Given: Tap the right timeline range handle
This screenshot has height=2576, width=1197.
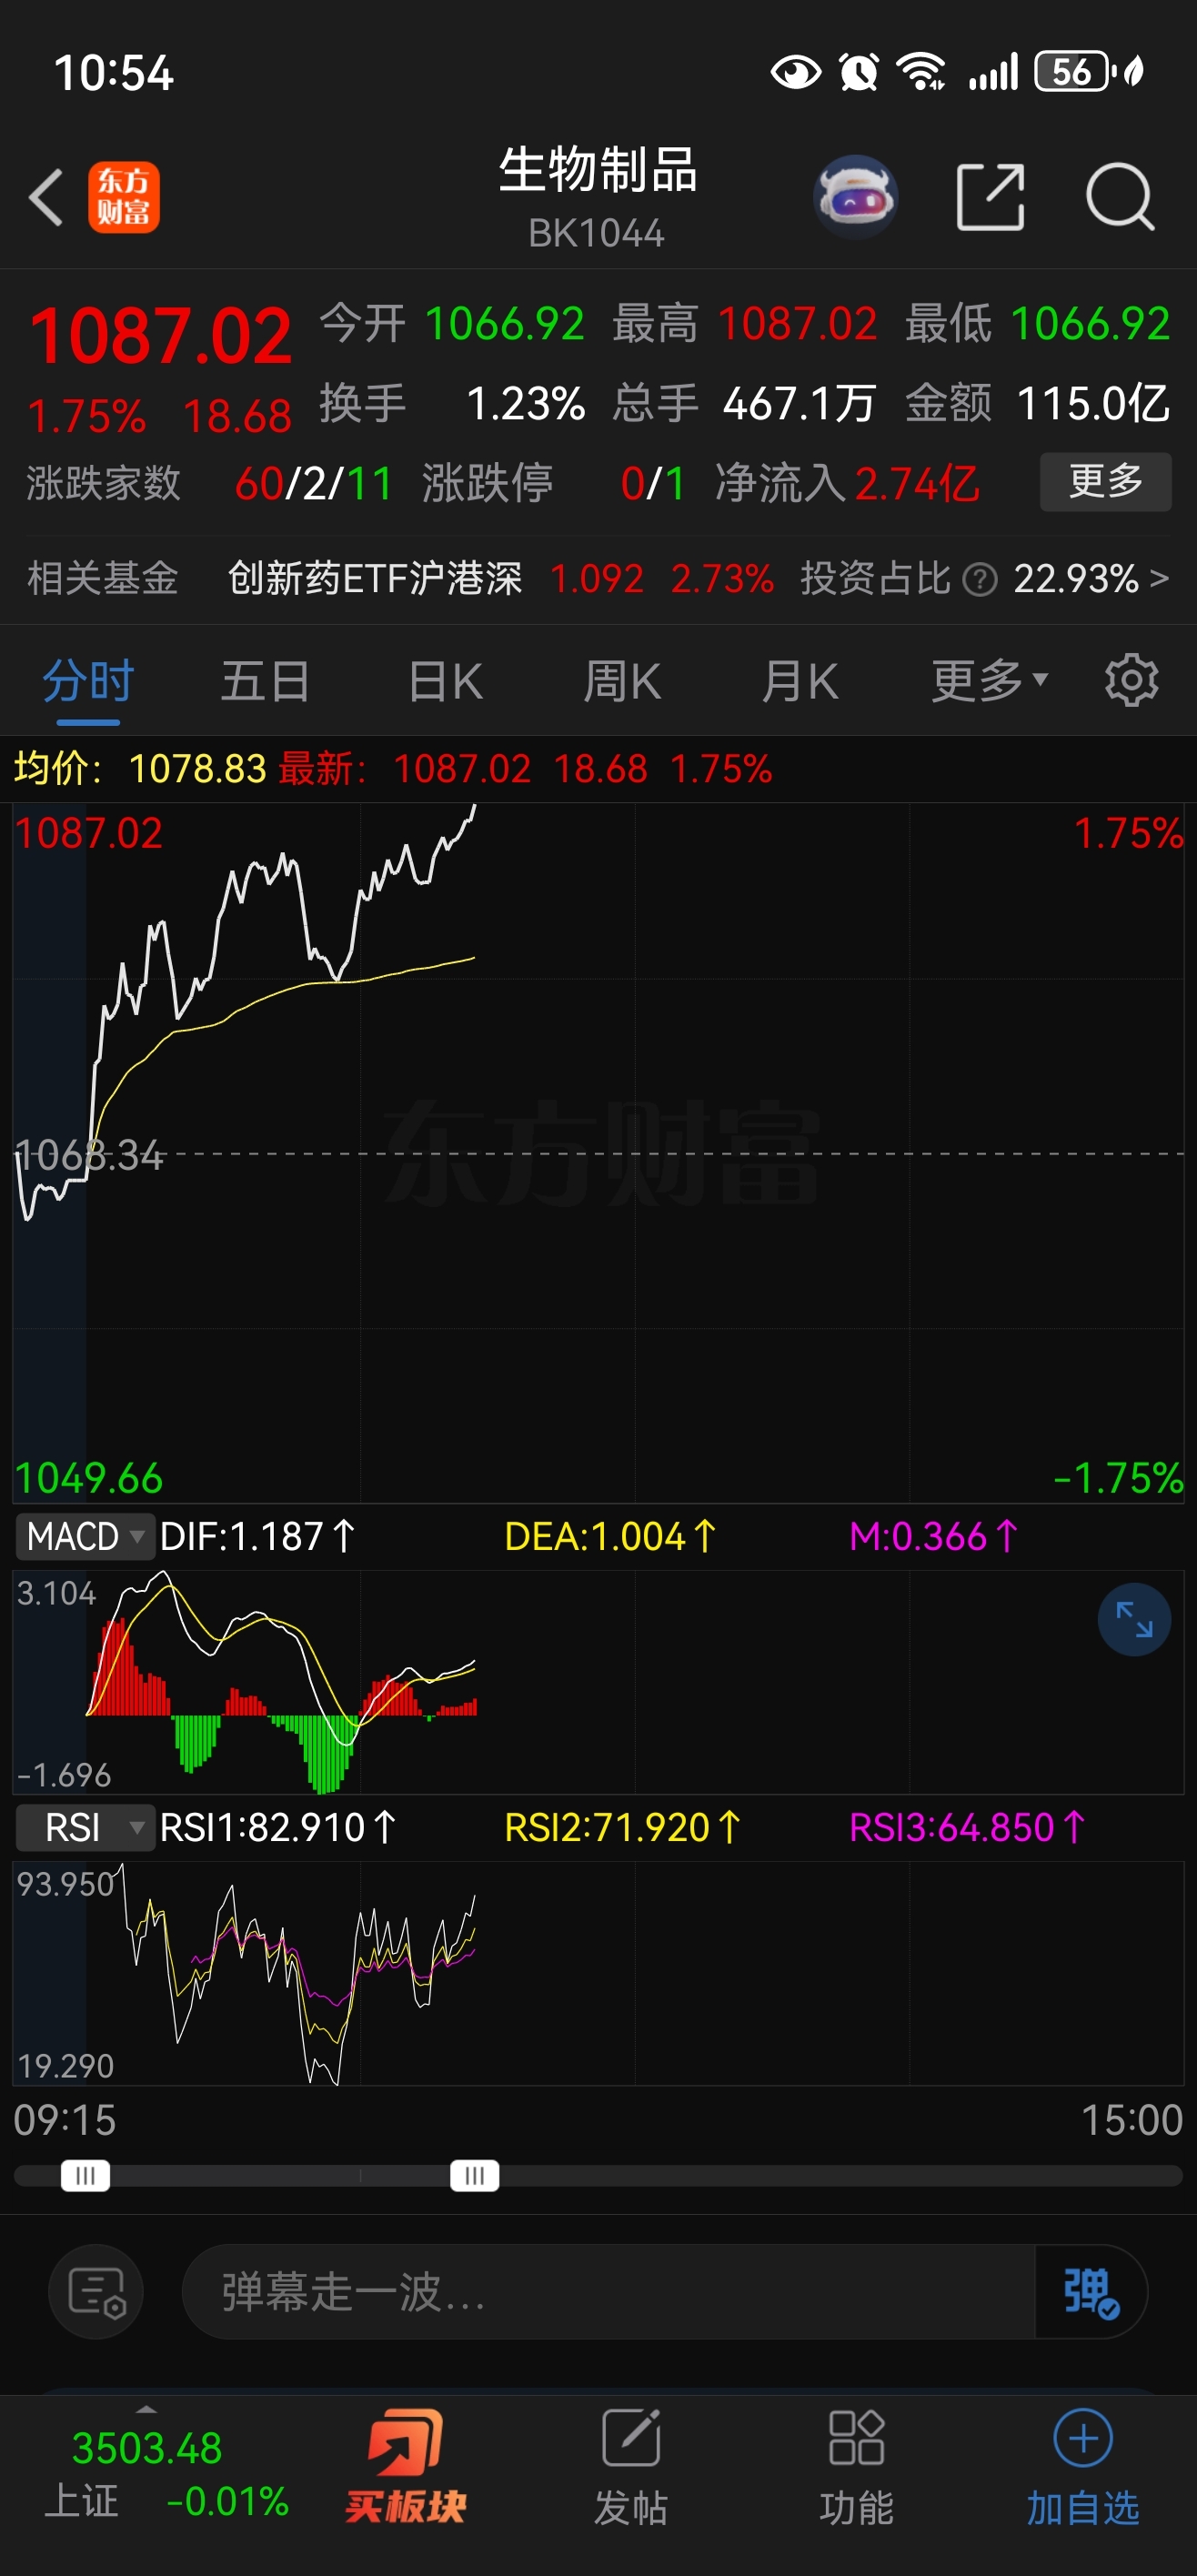Looking at the screenshot, I should (474, 2175).
